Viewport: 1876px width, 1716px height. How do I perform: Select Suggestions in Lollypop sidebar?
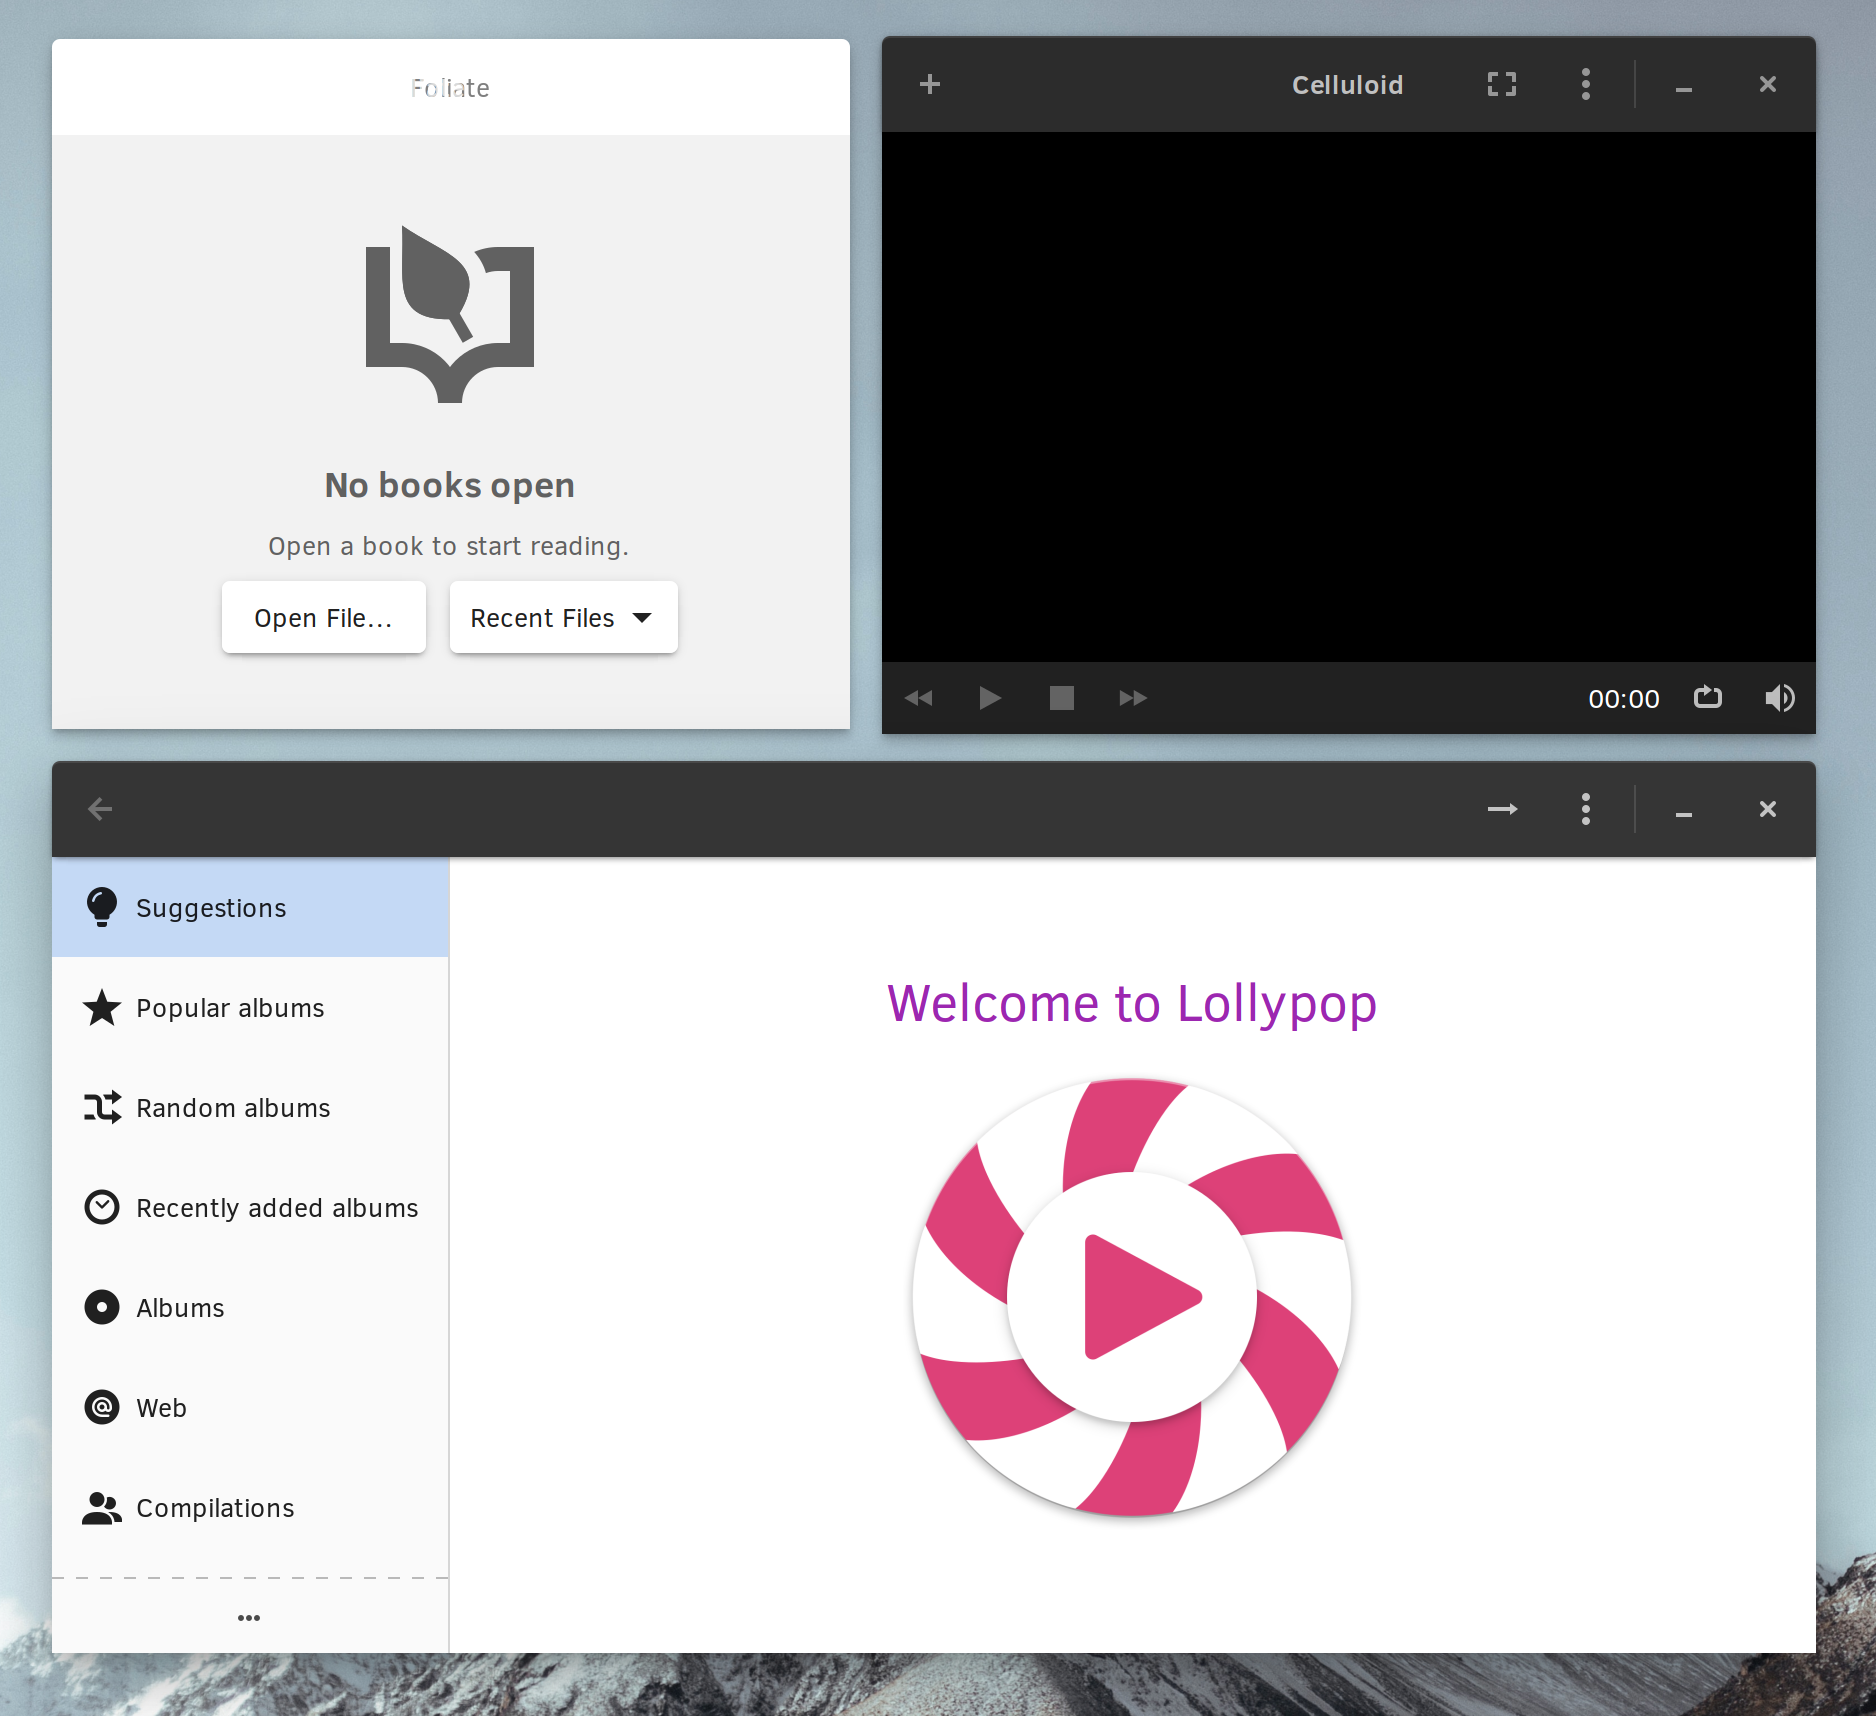point(210,908)
